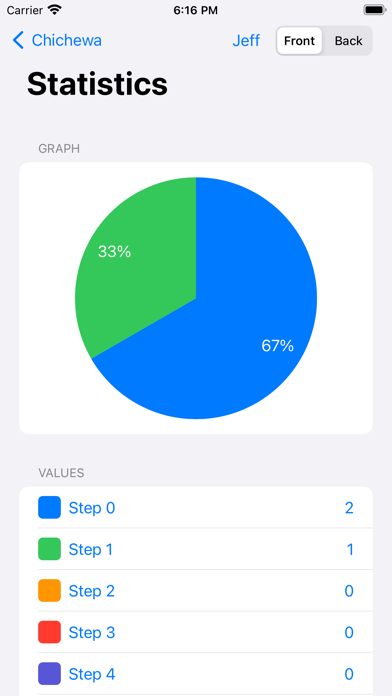Image resolution: width=392 pixels, height=696 pixels.
Task: Tap the Wi-Fi status bar icon
Action: tap(55, 10)
